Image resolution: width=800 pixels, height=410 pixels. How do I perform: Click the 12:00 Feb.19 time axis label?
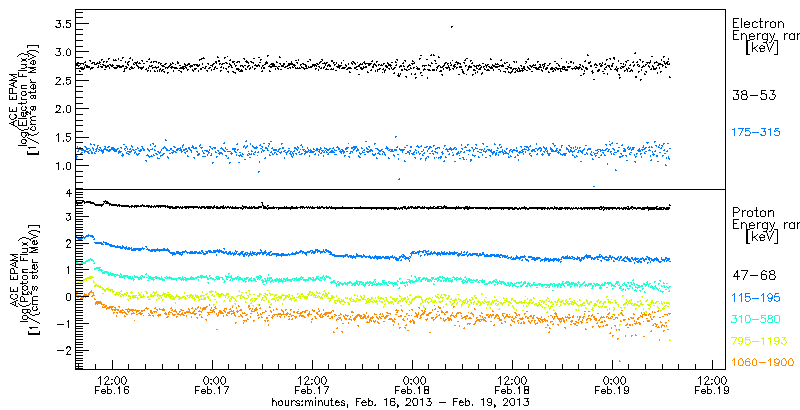pyautogui.click(x=711, y=385)
